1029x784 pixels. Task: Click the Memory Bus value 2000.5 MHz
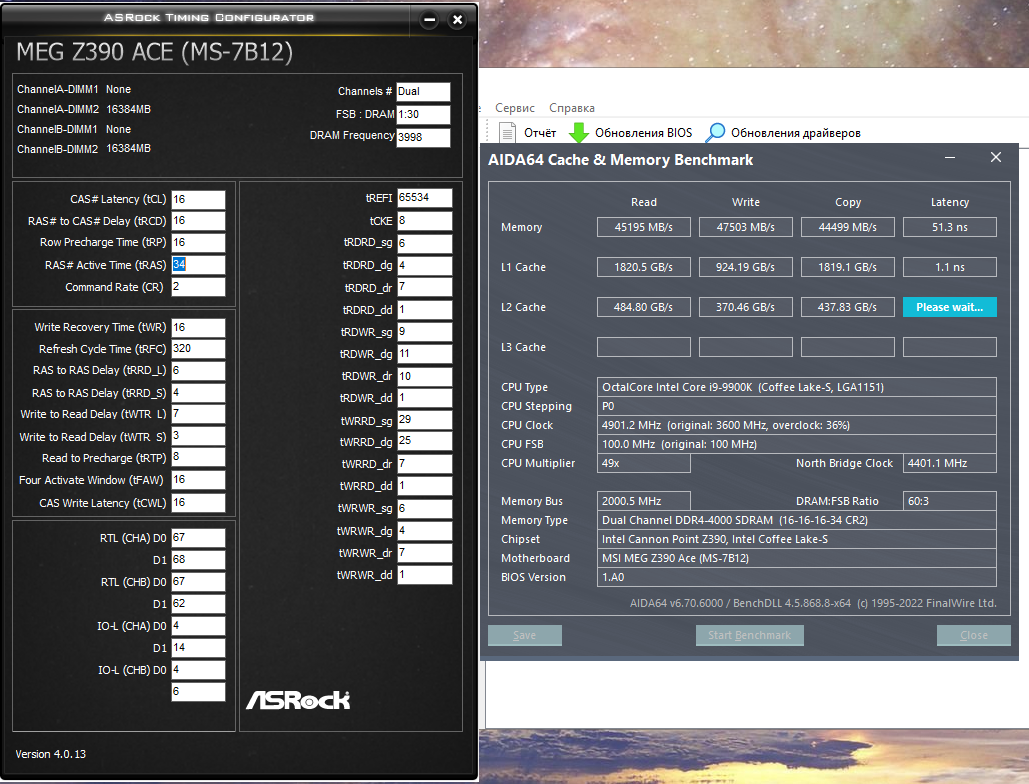coord(643,501)
